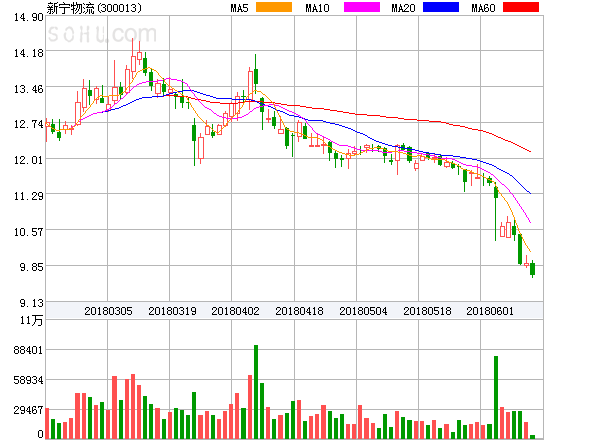The height and width of the screenshot is (440, 600).
Task: Click the 20180319 date label
Action: coord(172,311)
